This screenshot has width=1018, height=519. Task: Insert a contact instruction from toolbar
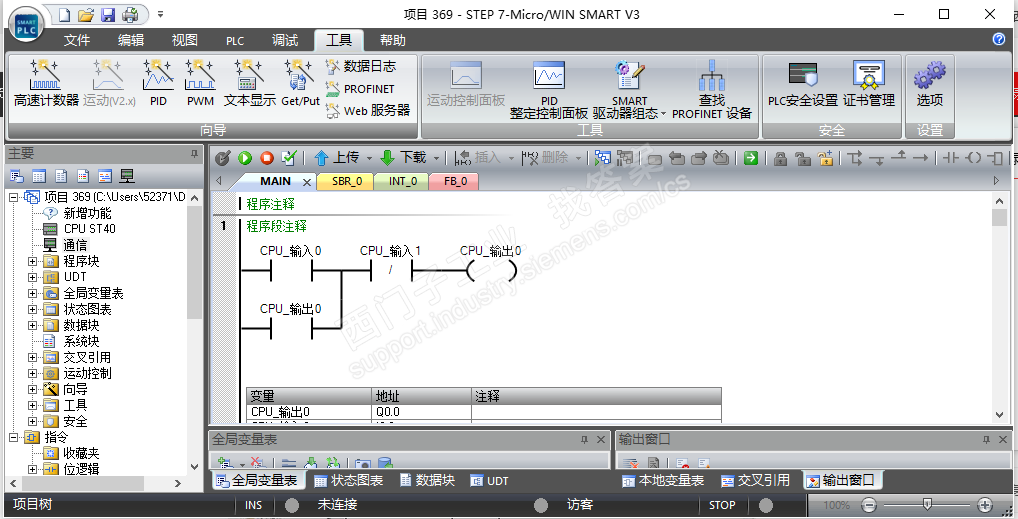point(950,158)
